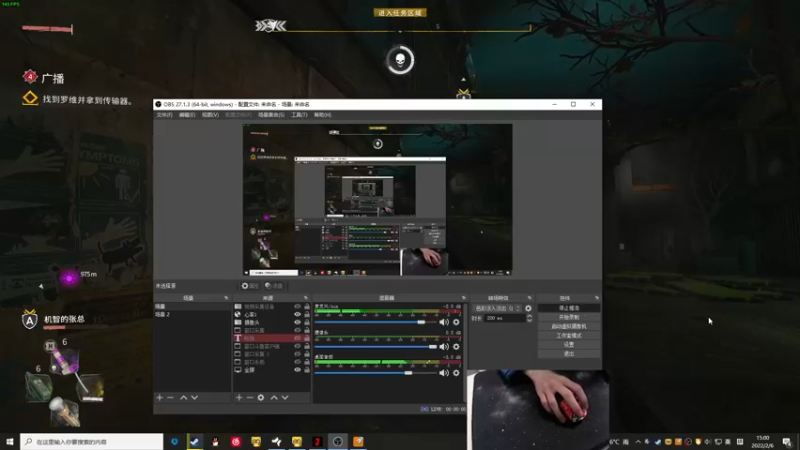Toggle visibility of the sixth source row
800x450 pixels.
[297, 346]
